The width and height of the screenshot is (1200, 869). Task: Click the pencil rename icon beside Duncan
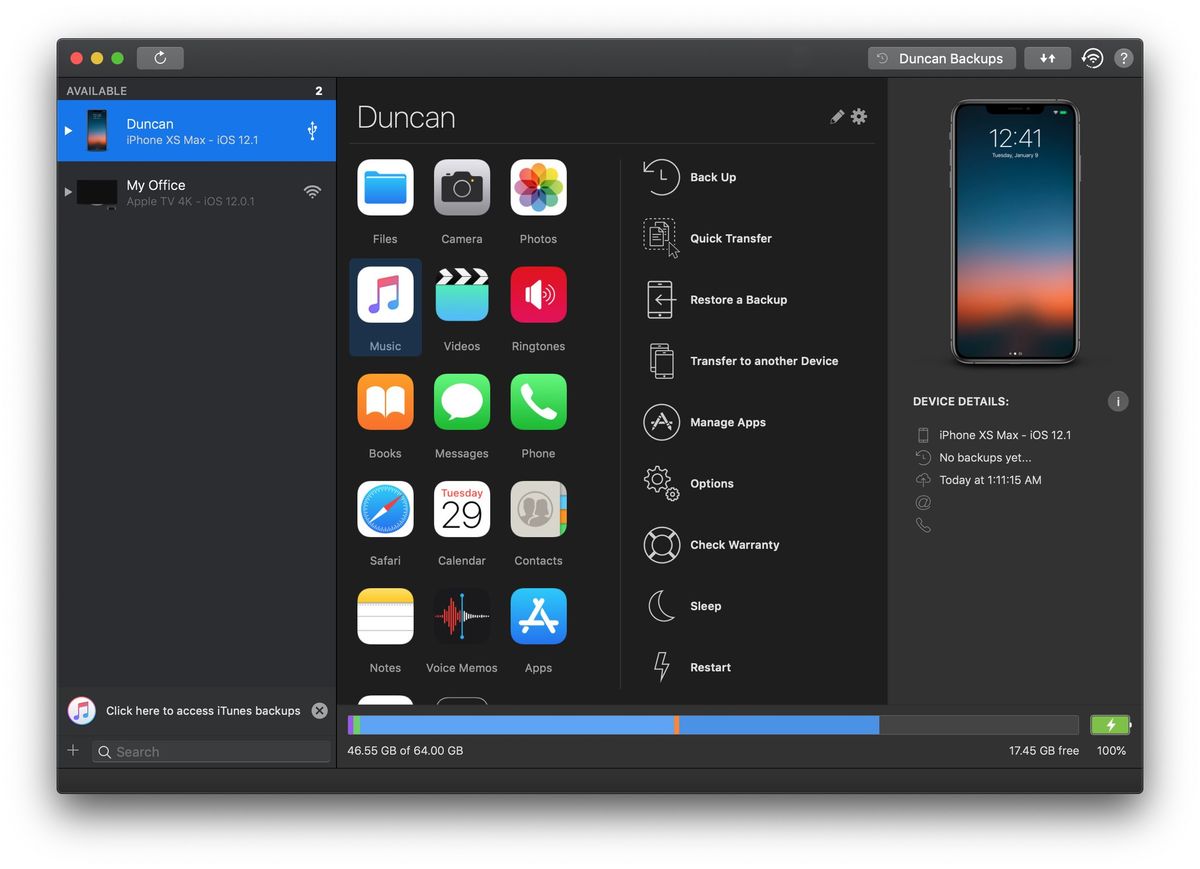[x=837, y=117]
